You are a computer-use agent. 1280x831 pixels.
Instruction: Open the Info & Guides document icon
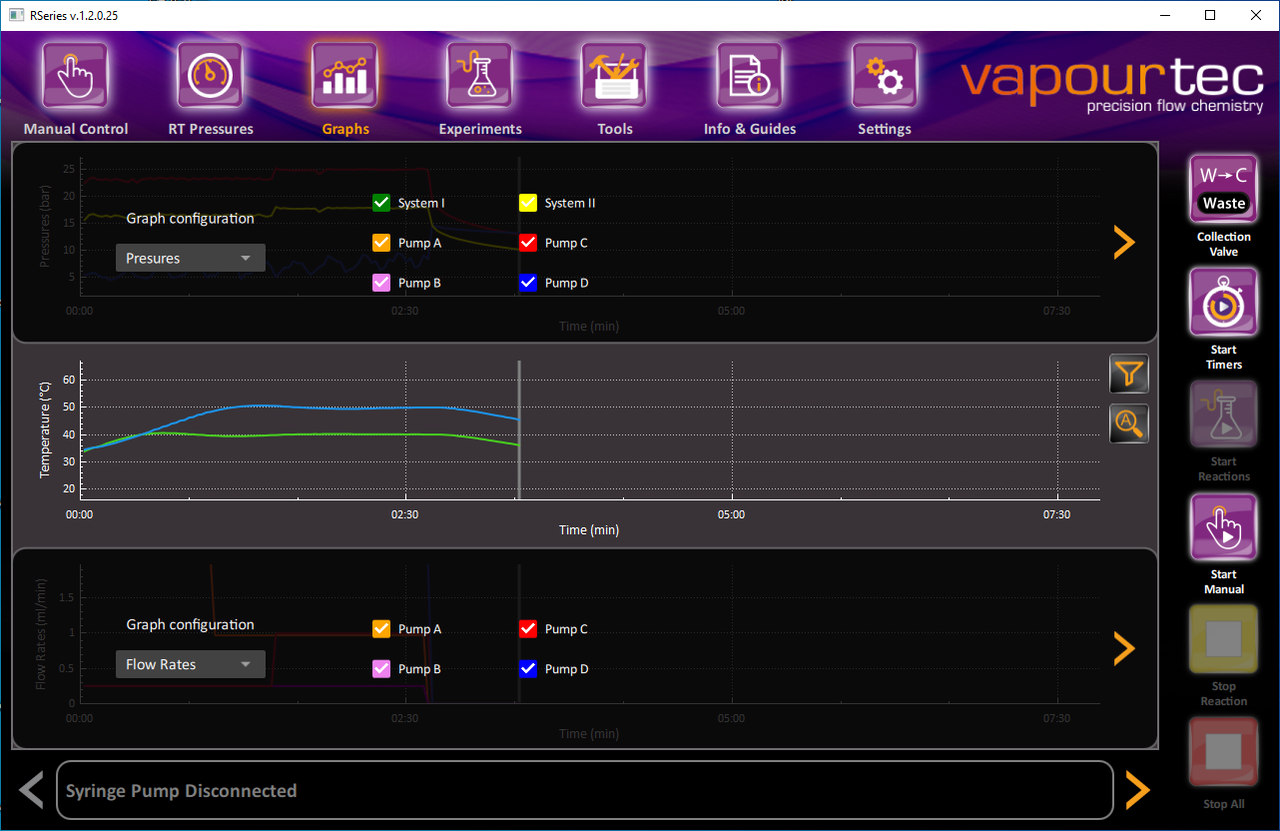750,75
